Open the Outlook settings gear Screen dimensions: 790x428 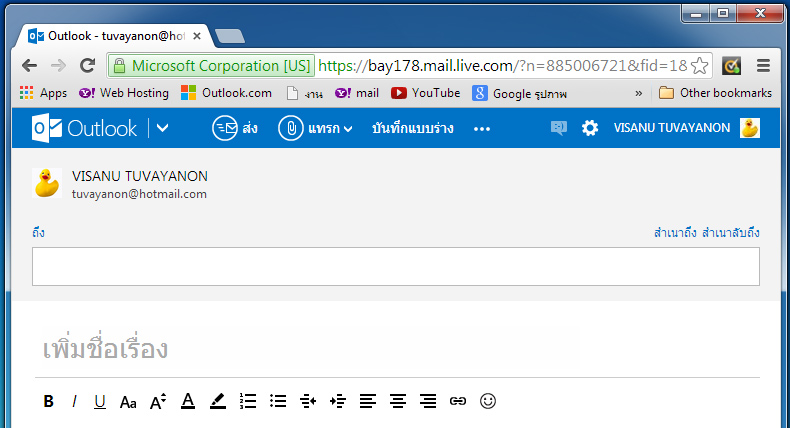pyautogui.click(x=590, y=128)
